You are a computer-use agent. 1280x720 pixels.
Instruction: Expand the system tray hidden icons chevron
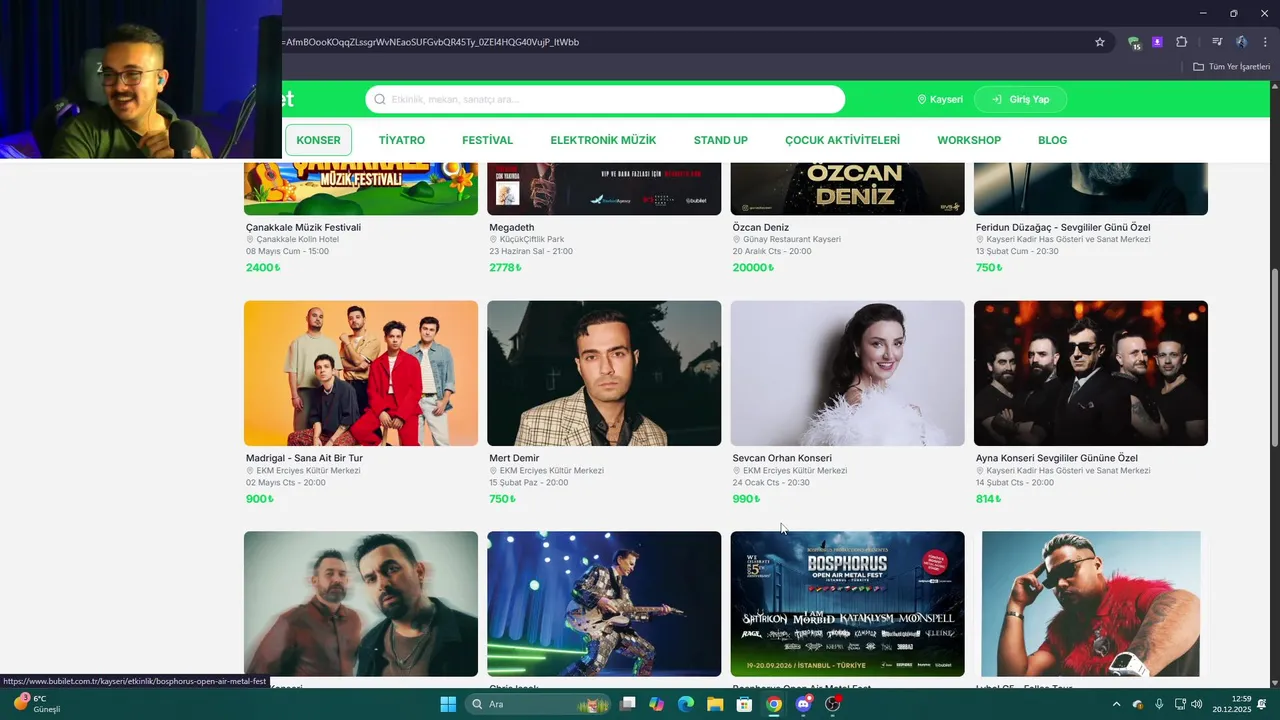(x=1117, y=704)
